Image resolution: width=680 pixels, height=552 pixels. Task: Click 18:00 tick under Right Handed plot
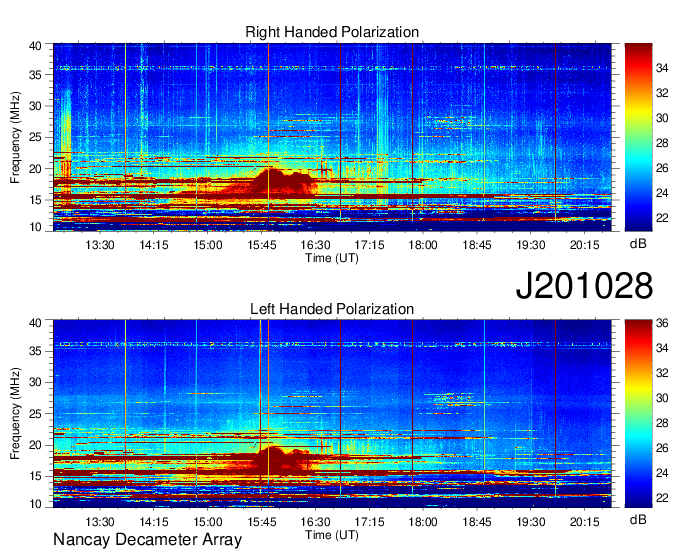[423, 245]
